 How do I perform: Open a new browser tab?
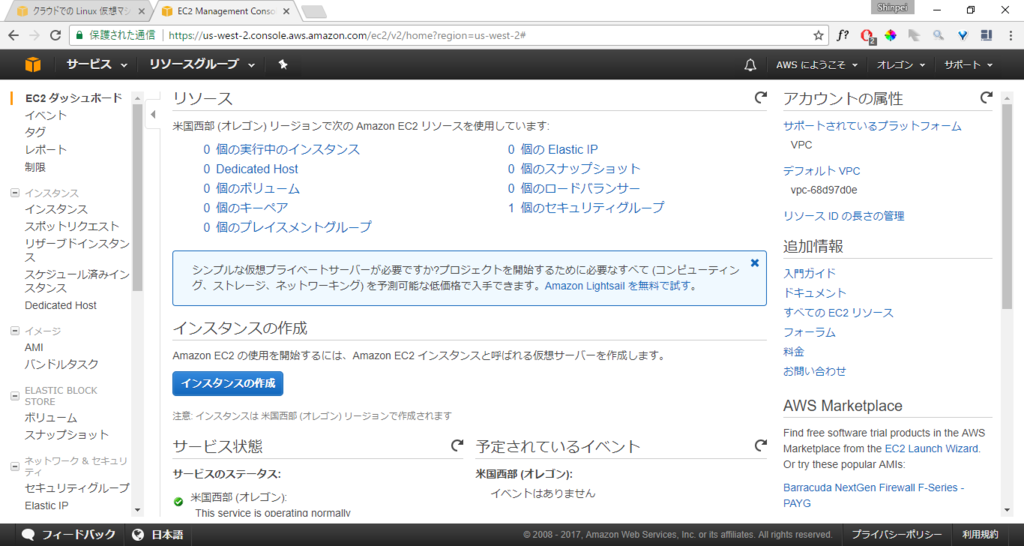314,11
